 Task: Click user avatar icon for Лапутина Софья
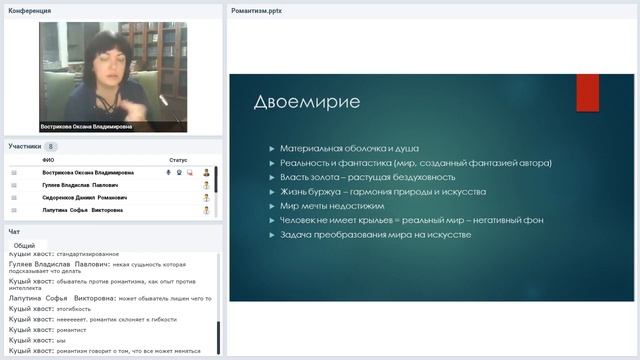coord(207,211)
